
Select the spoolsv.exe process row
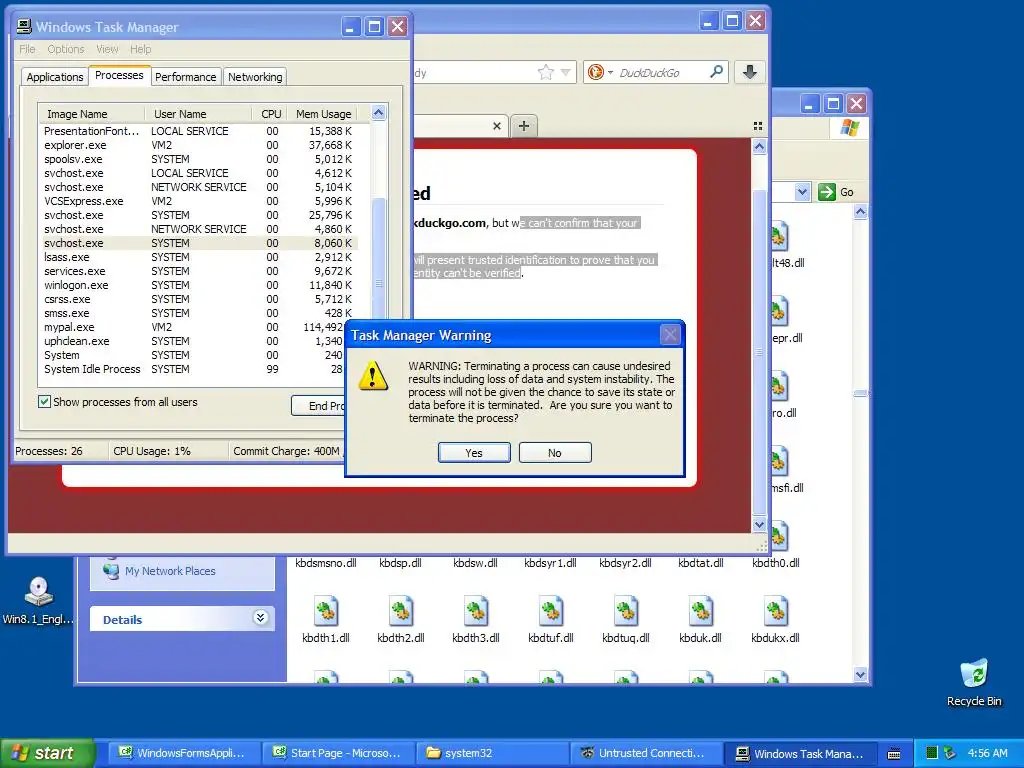pyautogui.click(x=198, y=159)
